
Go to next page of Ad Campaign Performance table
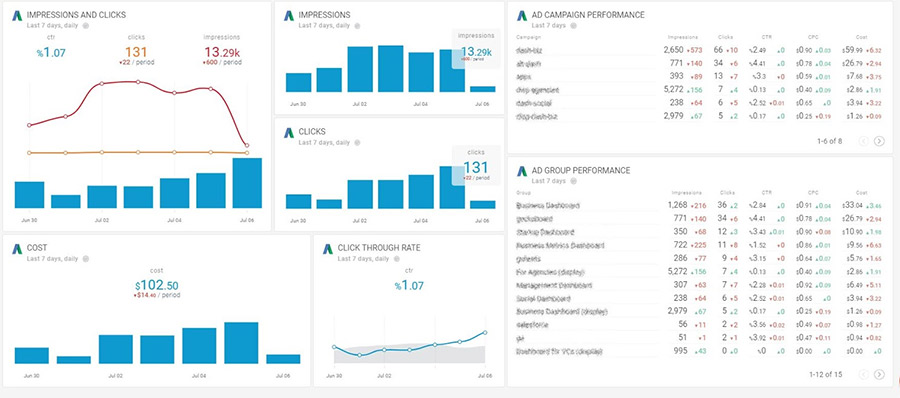point(879,141)
